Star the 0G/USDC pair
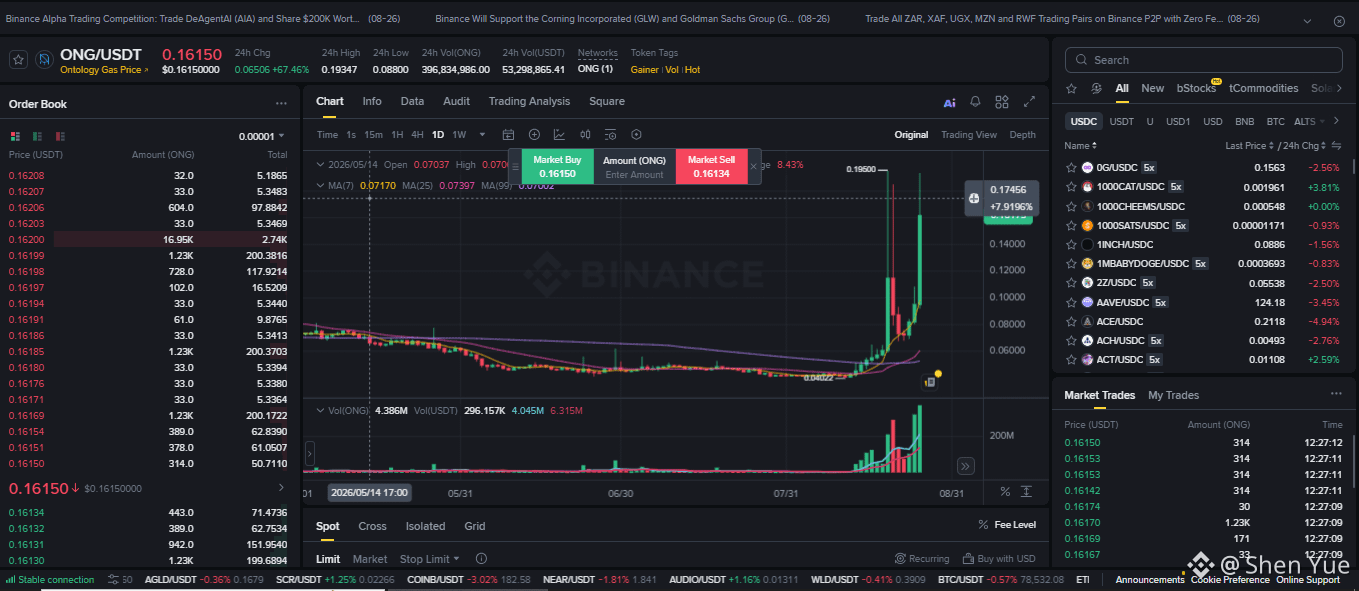This screenshot has height=591, width=1359. [x=1071, y=168]
